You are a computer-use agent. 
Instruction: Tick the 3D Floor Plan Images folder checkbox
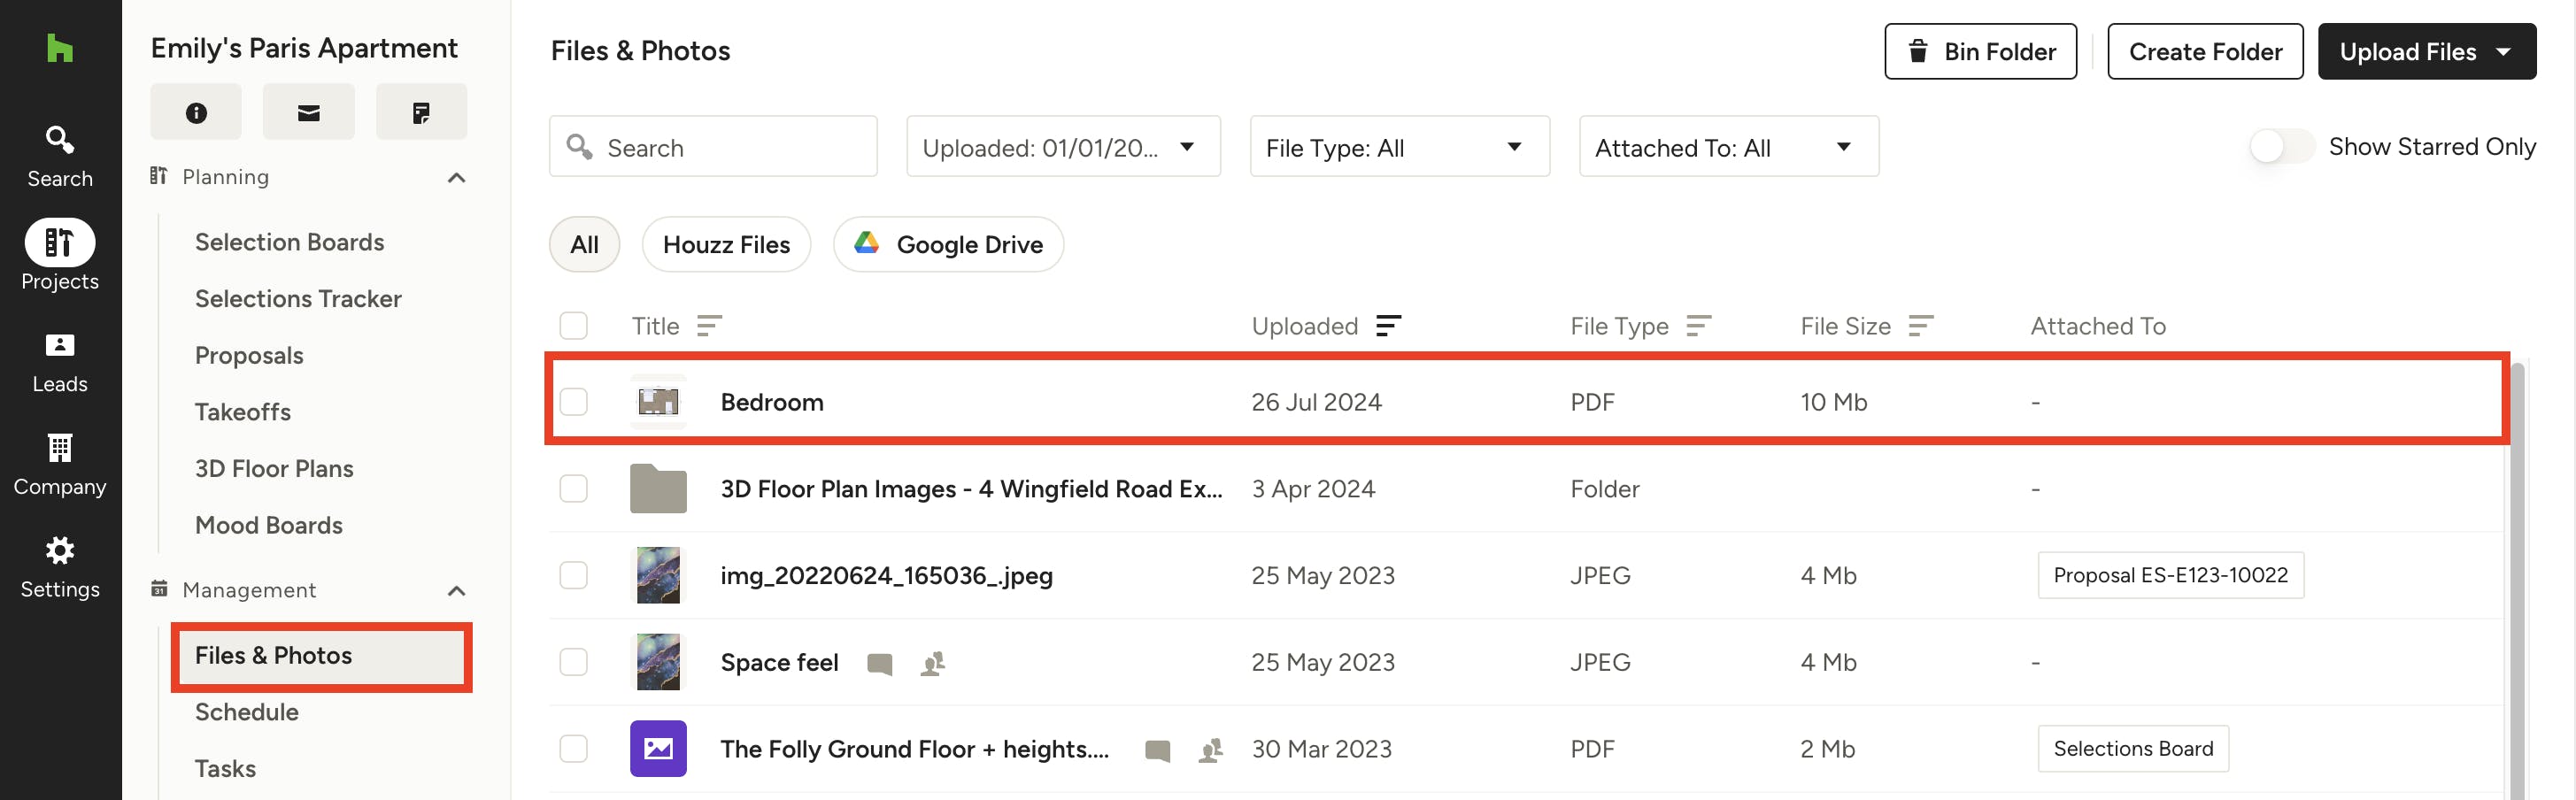pyautogui.click(x=574, y=489)
